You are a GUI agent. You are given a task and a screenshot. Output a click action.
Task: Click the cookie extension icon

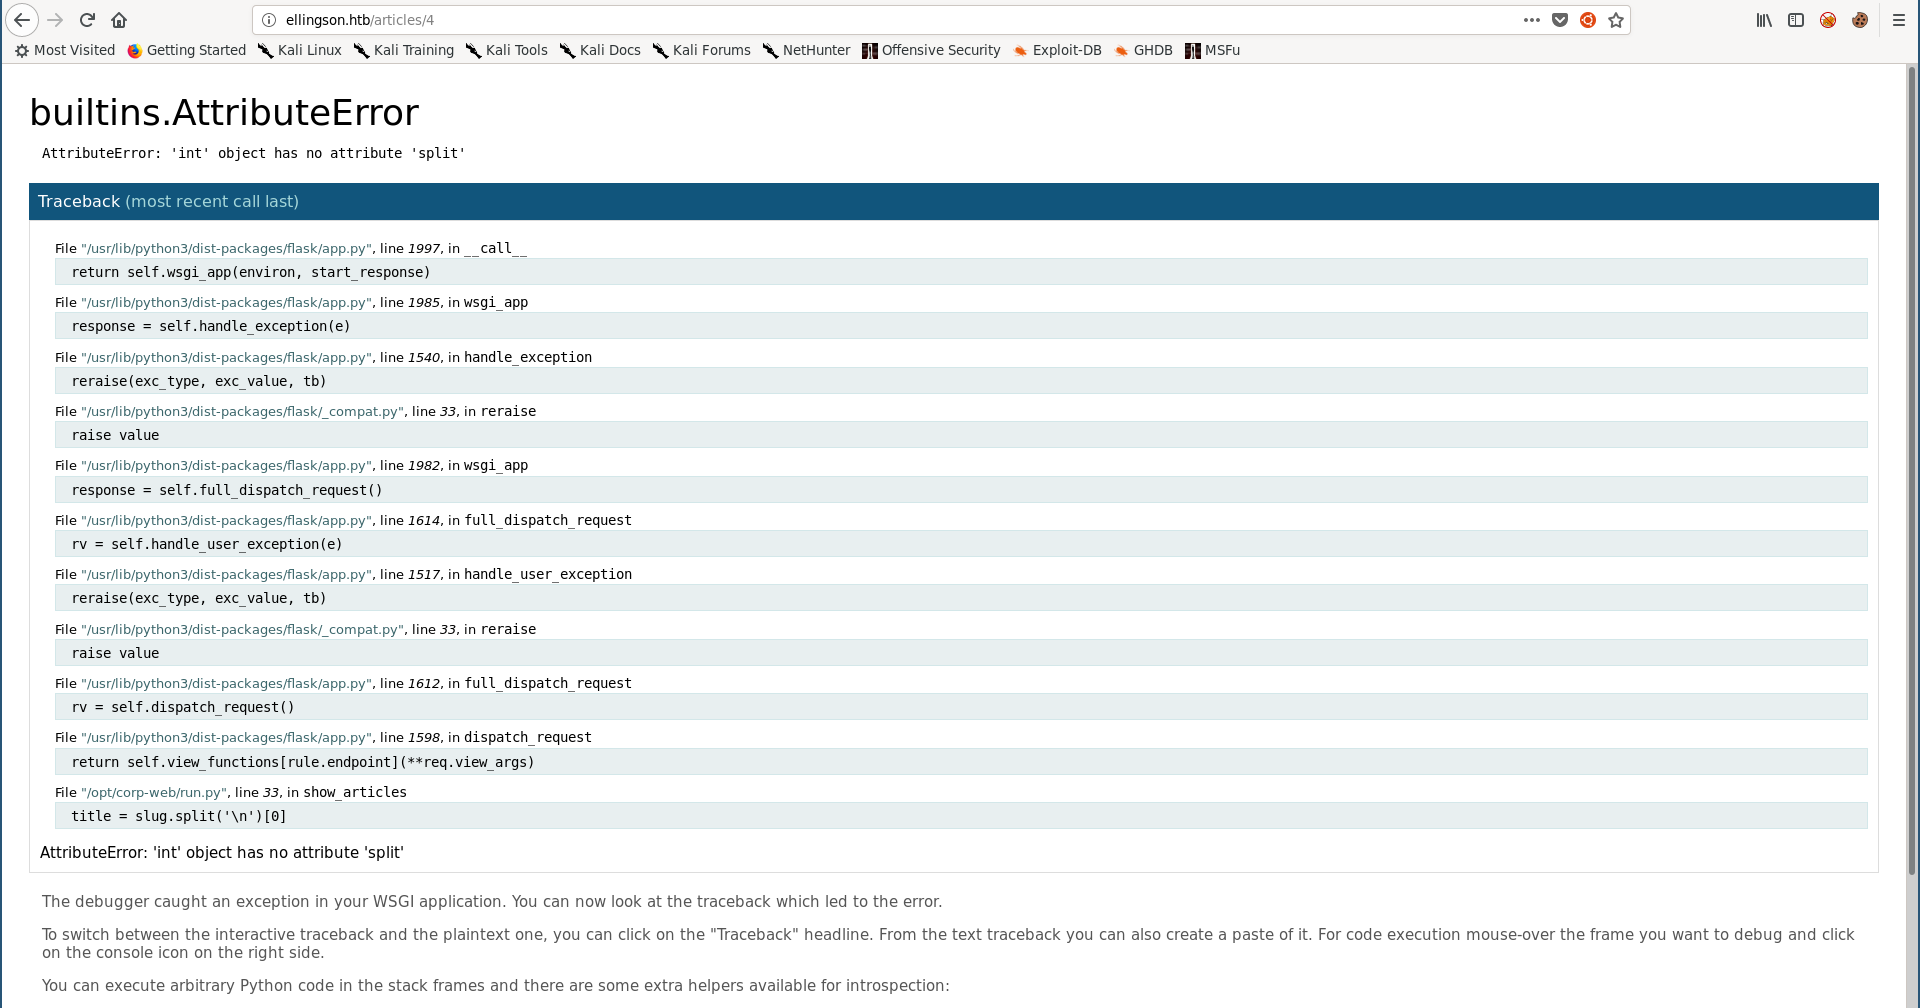pos(1860,20)
